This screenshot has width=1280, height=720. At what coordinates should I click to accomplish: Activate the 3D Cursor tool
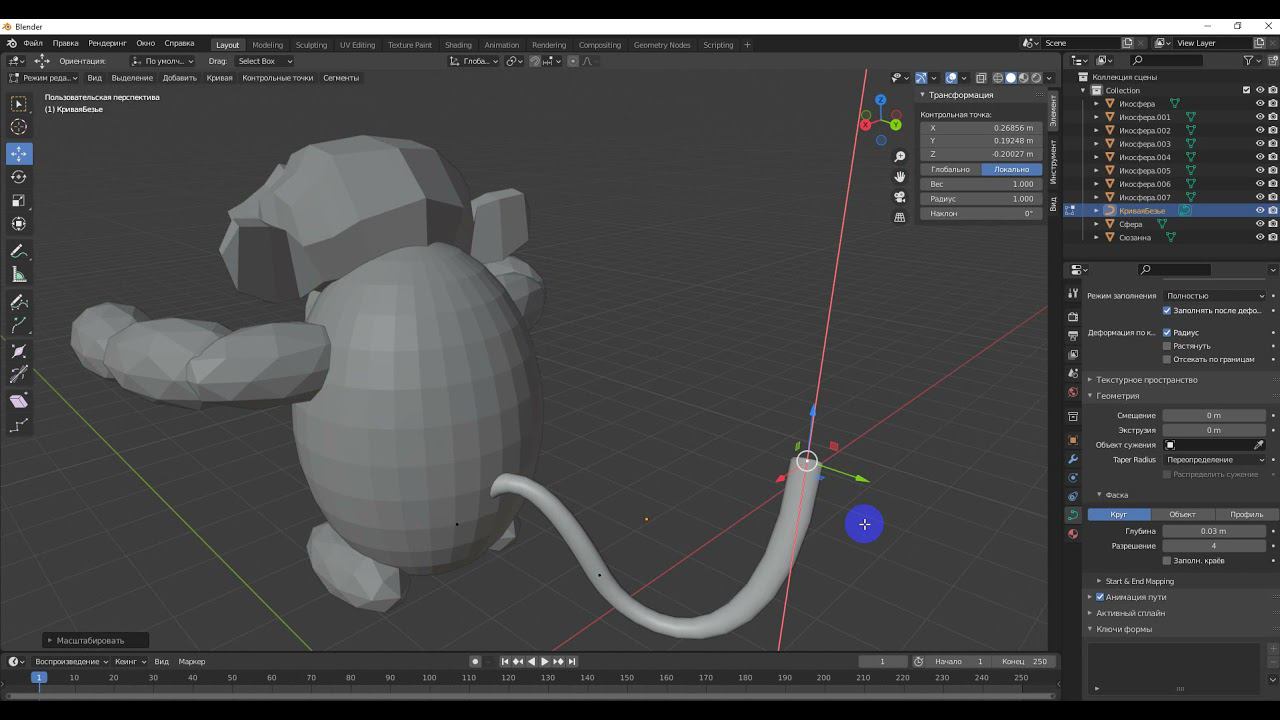(x=19, y=127)
